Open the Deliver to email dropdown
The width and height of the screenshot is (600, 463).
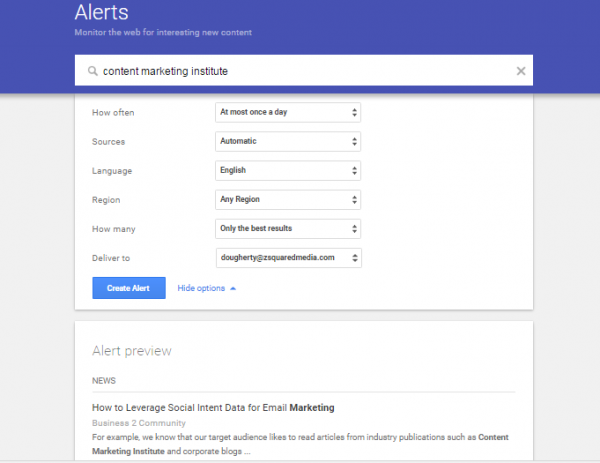tap(289, 258)
